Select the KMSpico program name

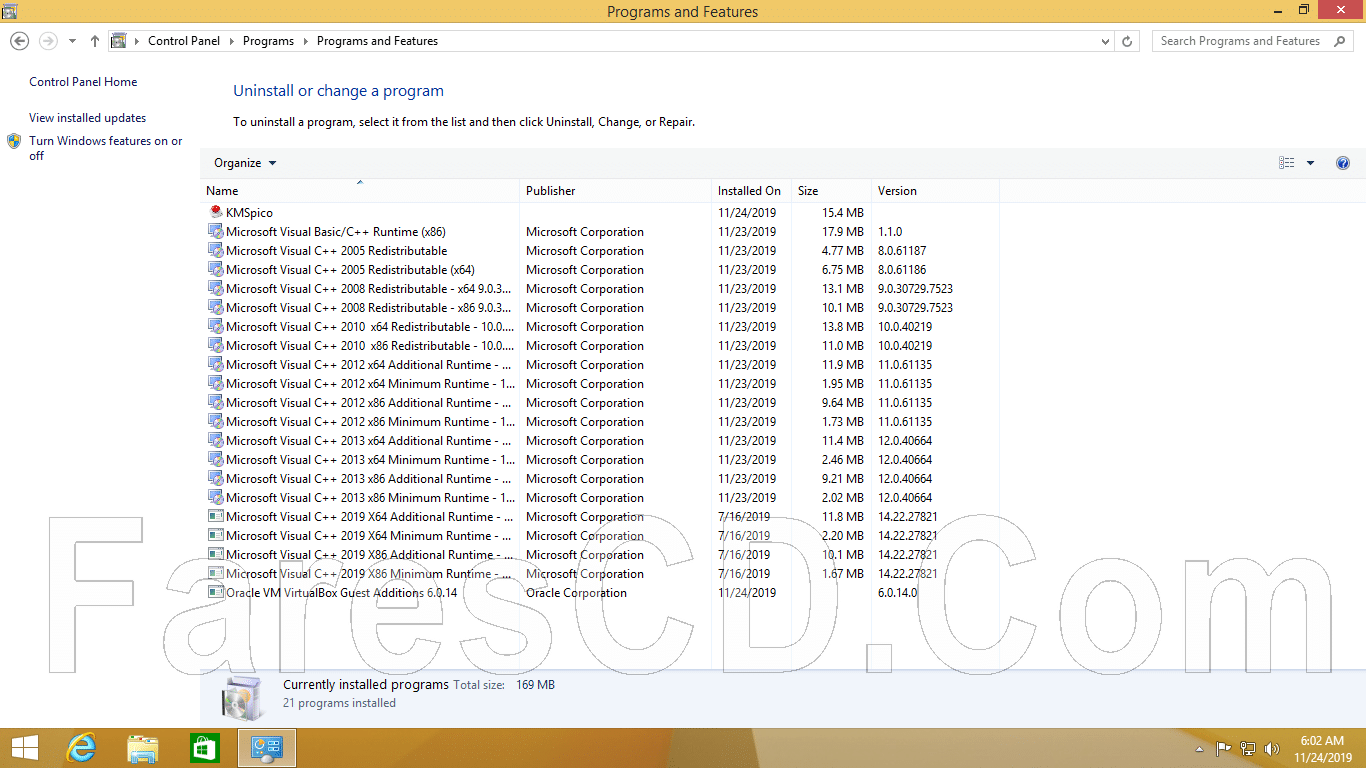pyautogui.click(x=249, y=213)
